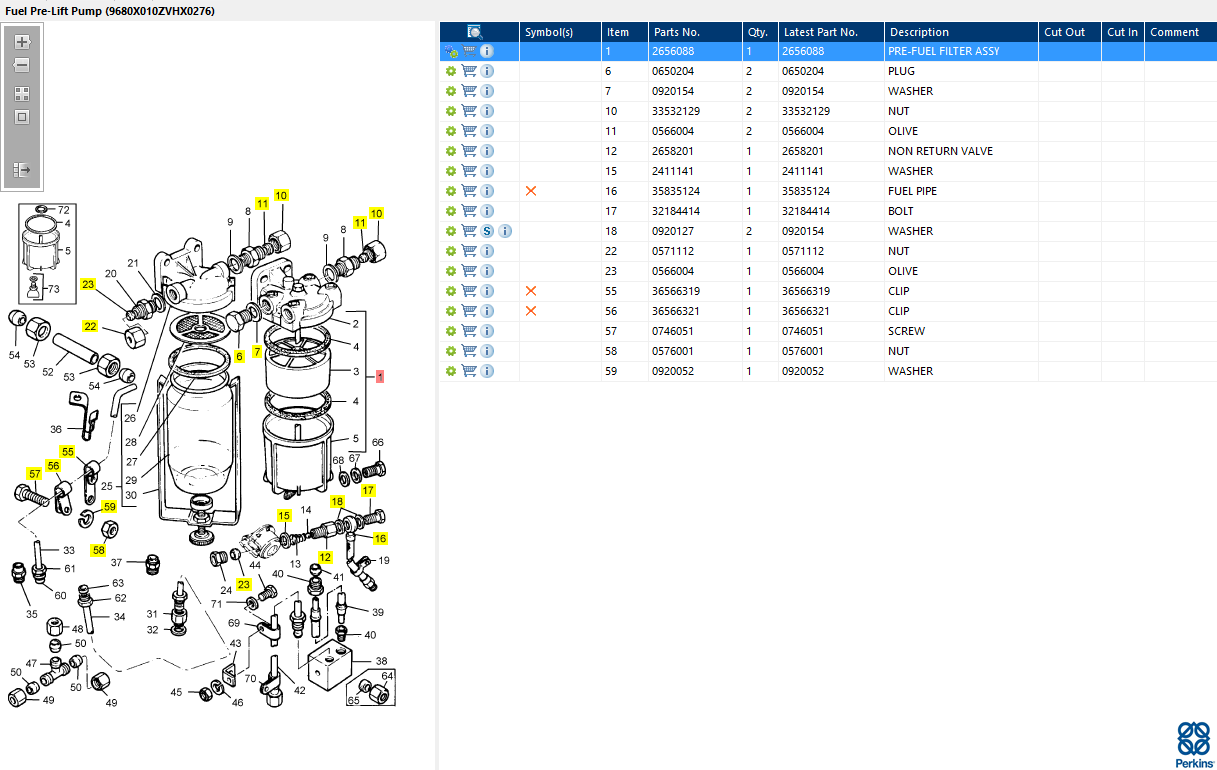1217x770 pixels.
Task: Add the NON RETURN VALVE to cart
Action: [x=469, y=151]
